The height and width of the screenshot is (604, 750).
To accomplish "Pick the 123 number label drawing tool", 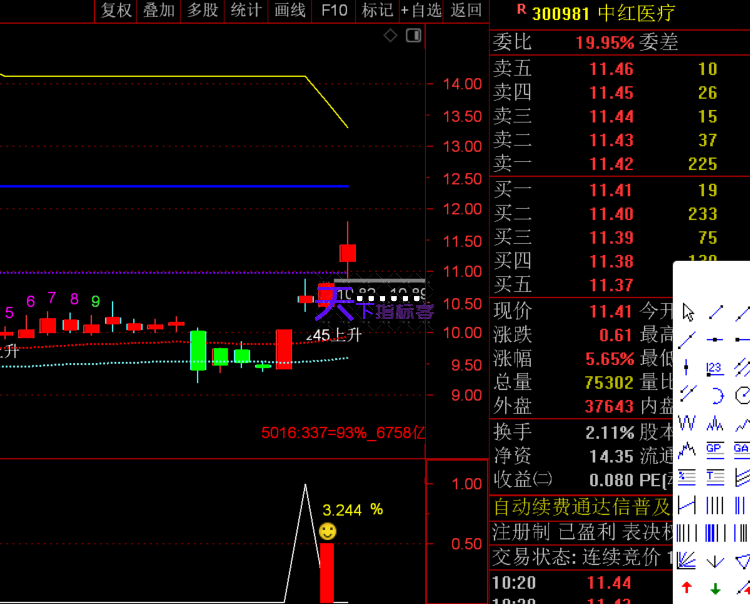I will point(715,368).
